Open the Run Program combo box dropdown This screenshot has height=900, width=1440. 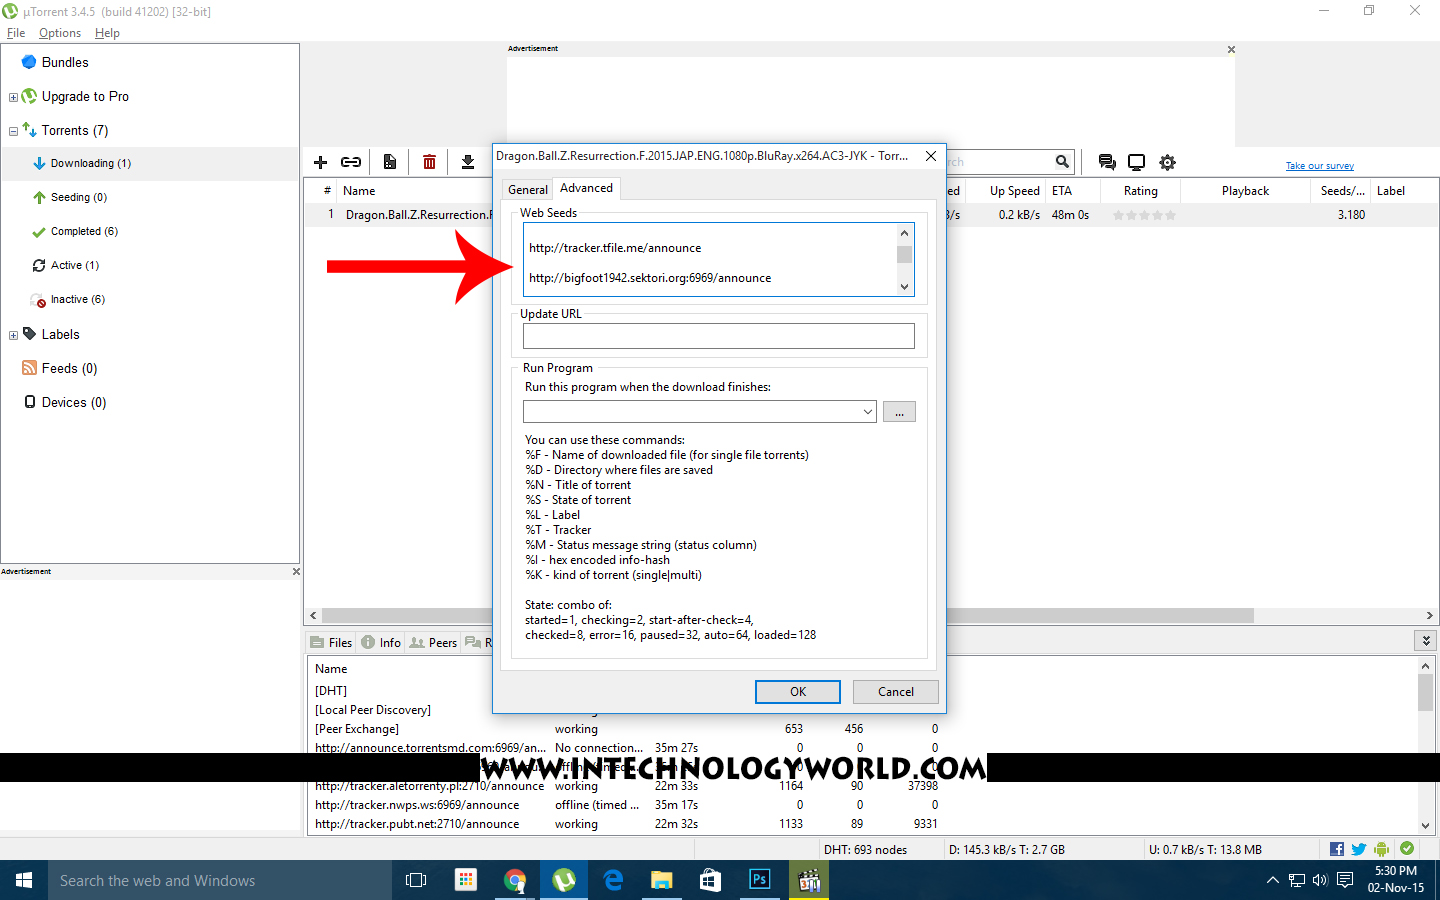click(x=867, y=412)
